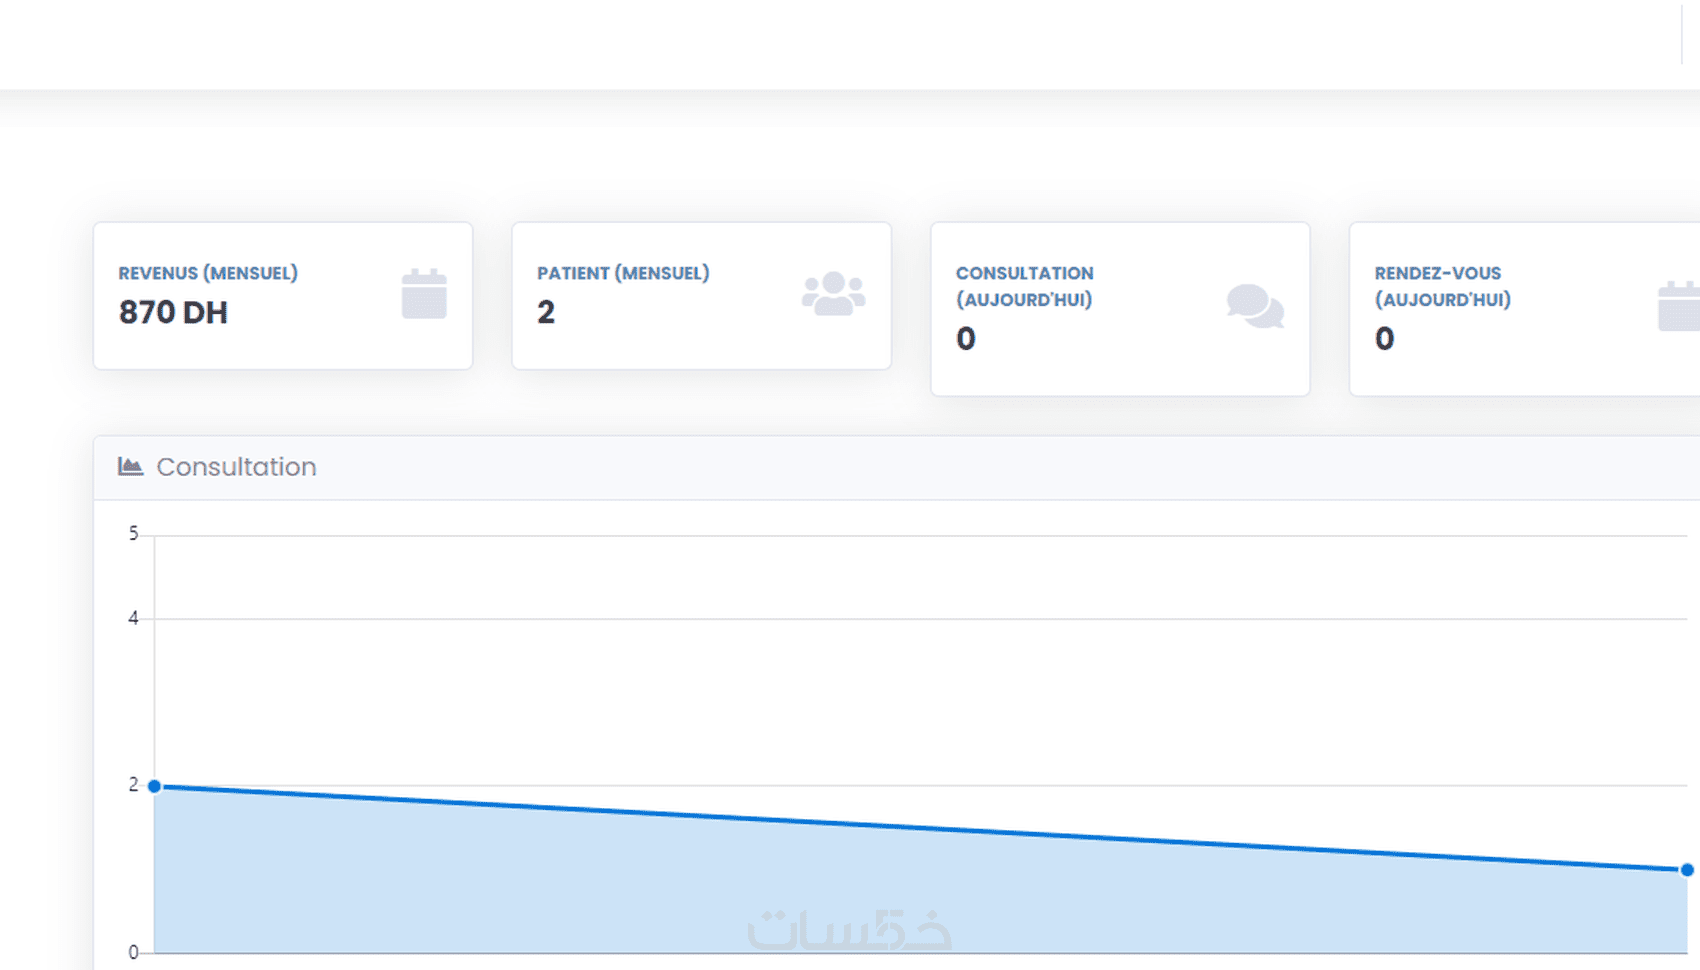The image size is (1700, 970).
Task: Open the Revenus (Mensuel) card
Action: click(x=283, y=296)
